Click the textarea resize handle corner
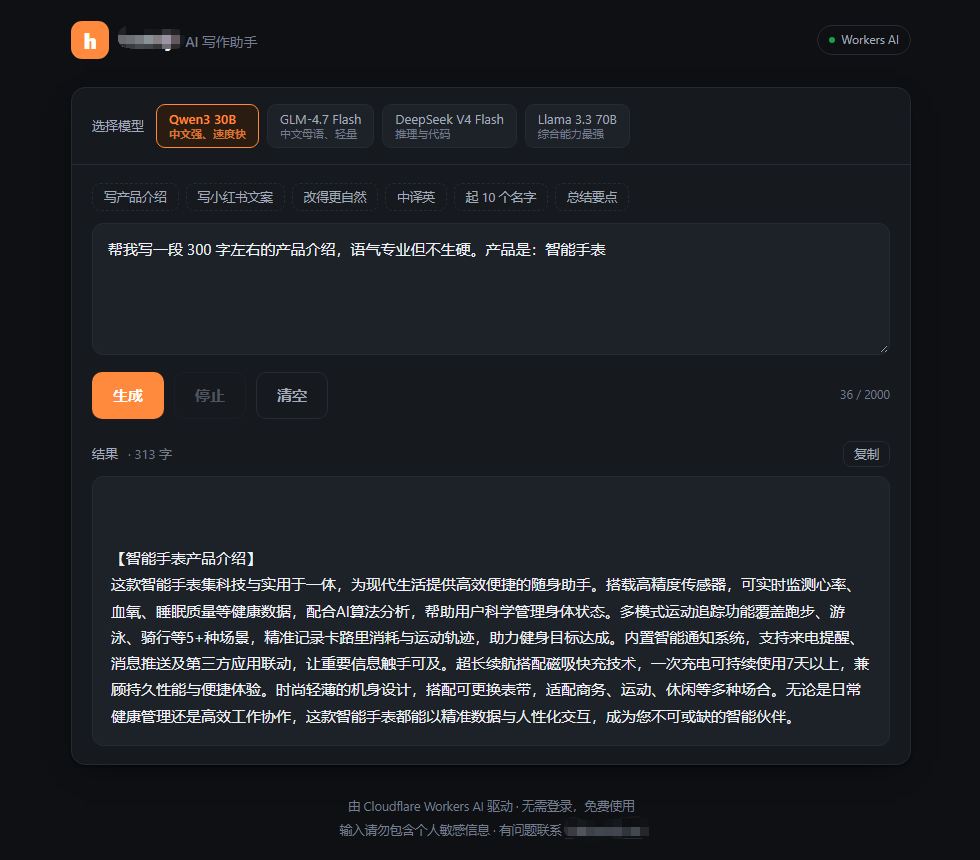The height and width of the screenshot is (860, 980). coord(884,349)
